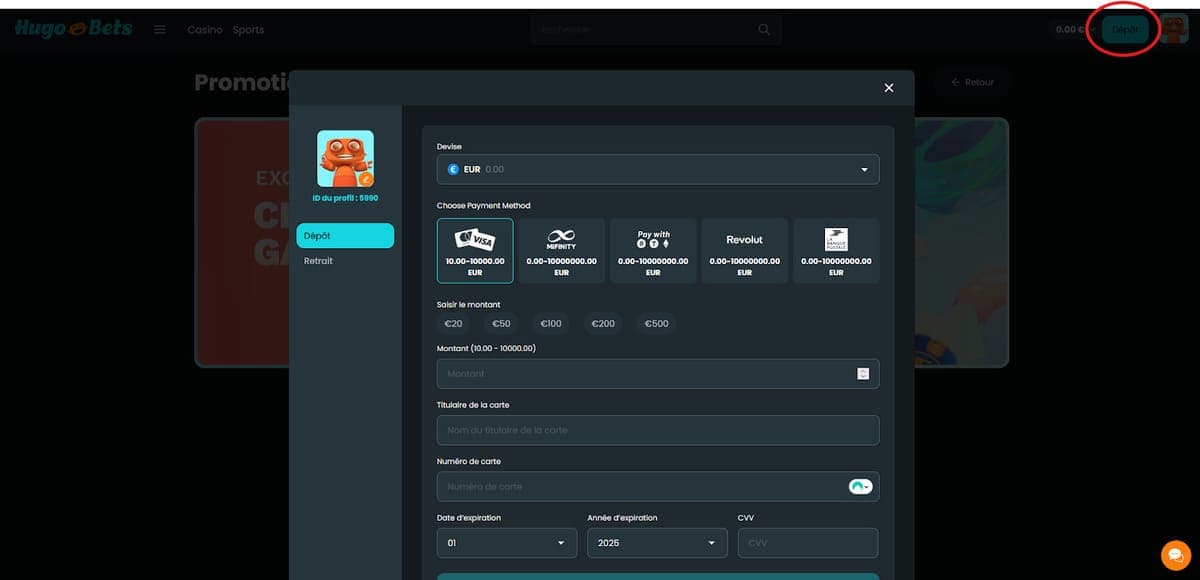Choose La Banque Postale payment option
The width and height of the screenshot is (1200, 580).
click(x=836, y=250)
